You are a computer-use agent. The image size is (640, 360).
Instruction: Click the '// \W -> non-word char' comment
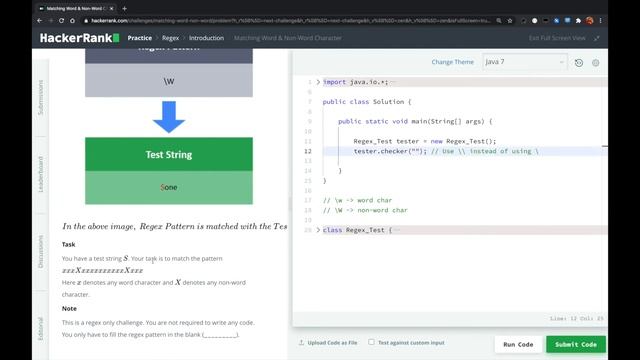pos(365,210)
